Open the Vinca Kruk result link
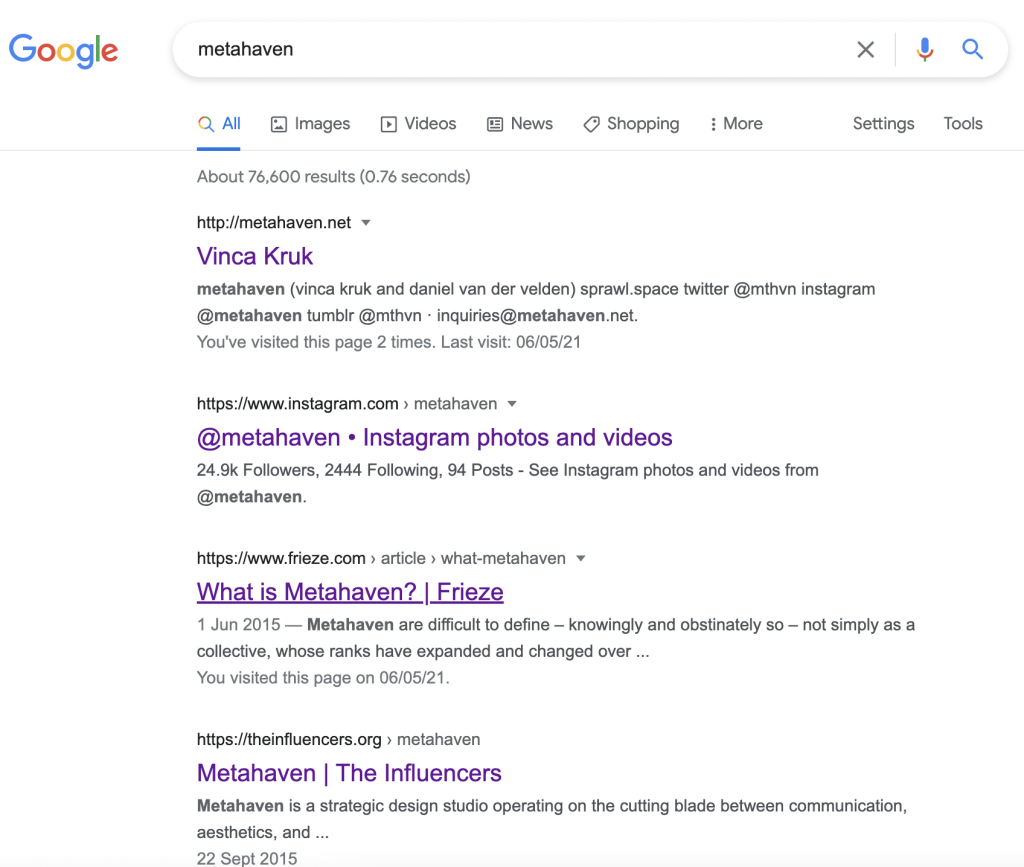The width and height of the screenshot is (1024, 867). click(255, 257)
